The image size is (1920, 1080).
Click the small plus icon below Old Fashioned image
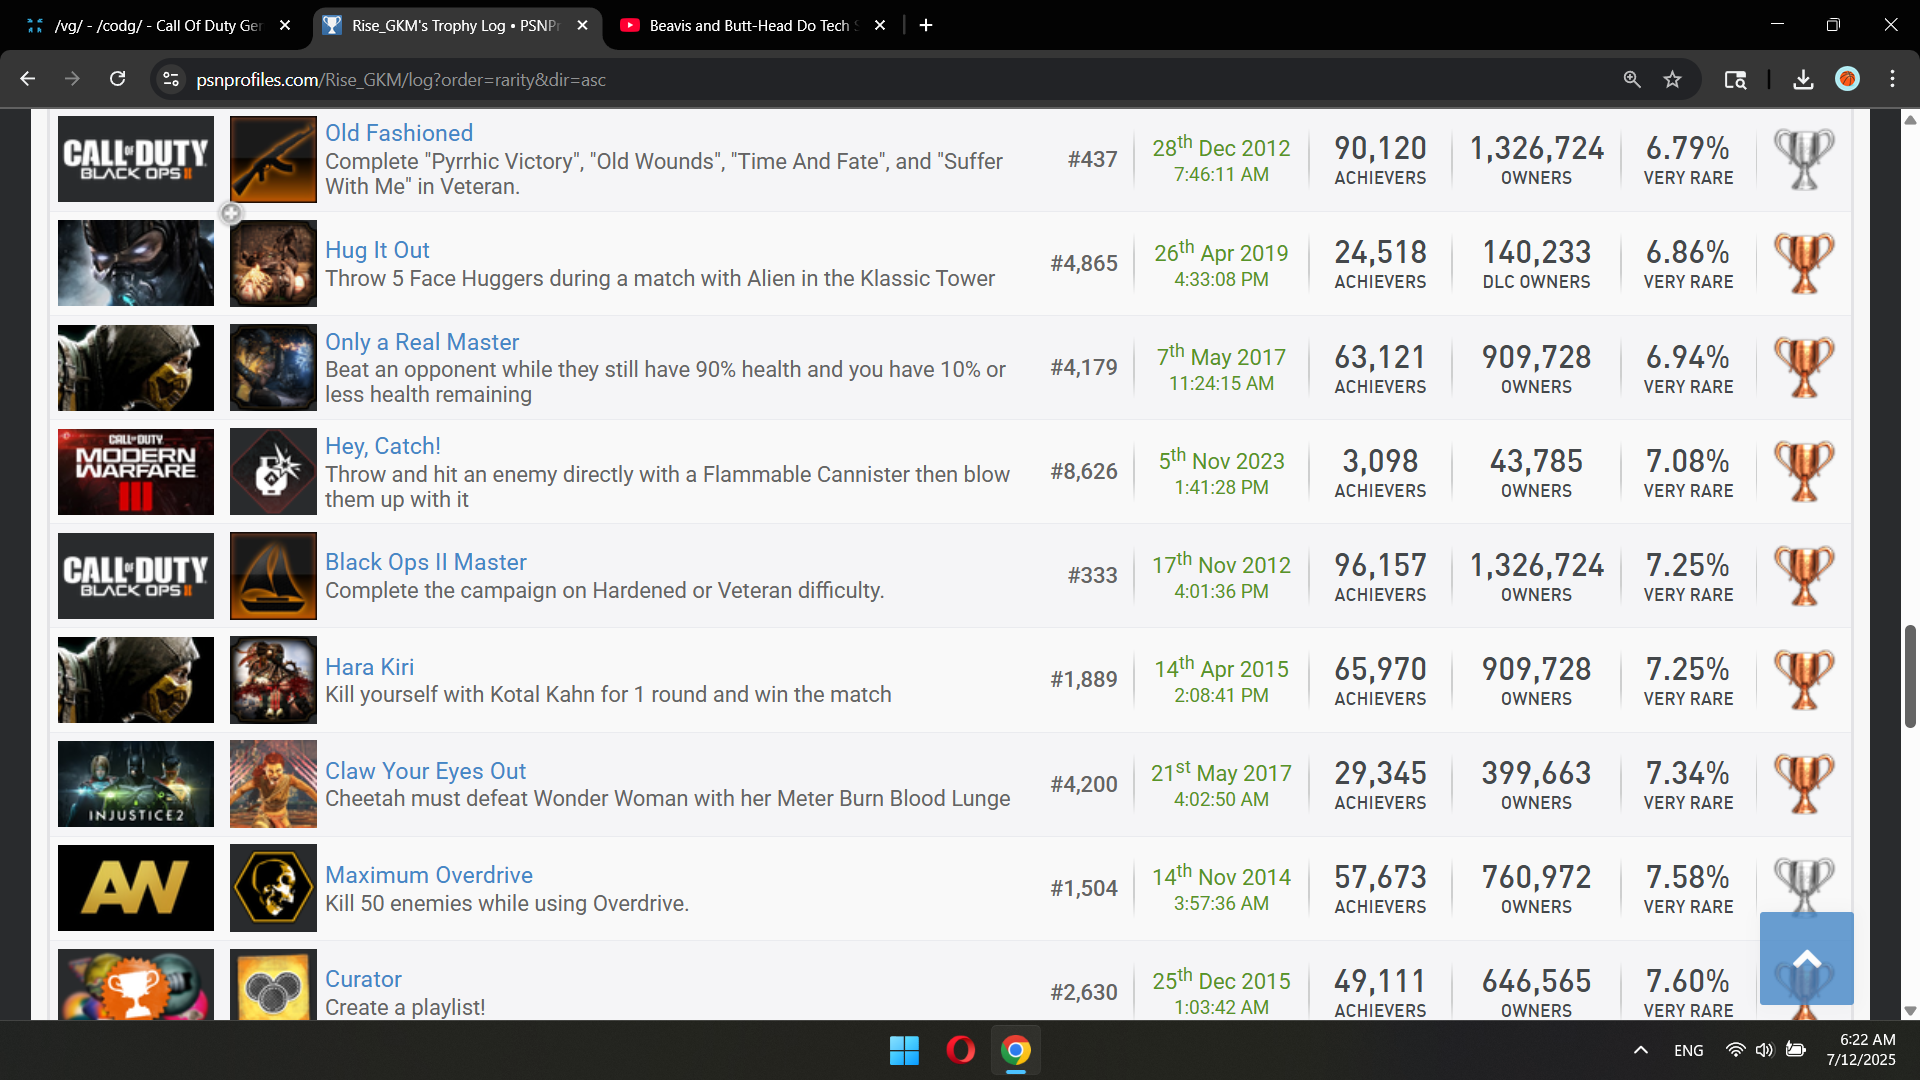tap(231, 213)
